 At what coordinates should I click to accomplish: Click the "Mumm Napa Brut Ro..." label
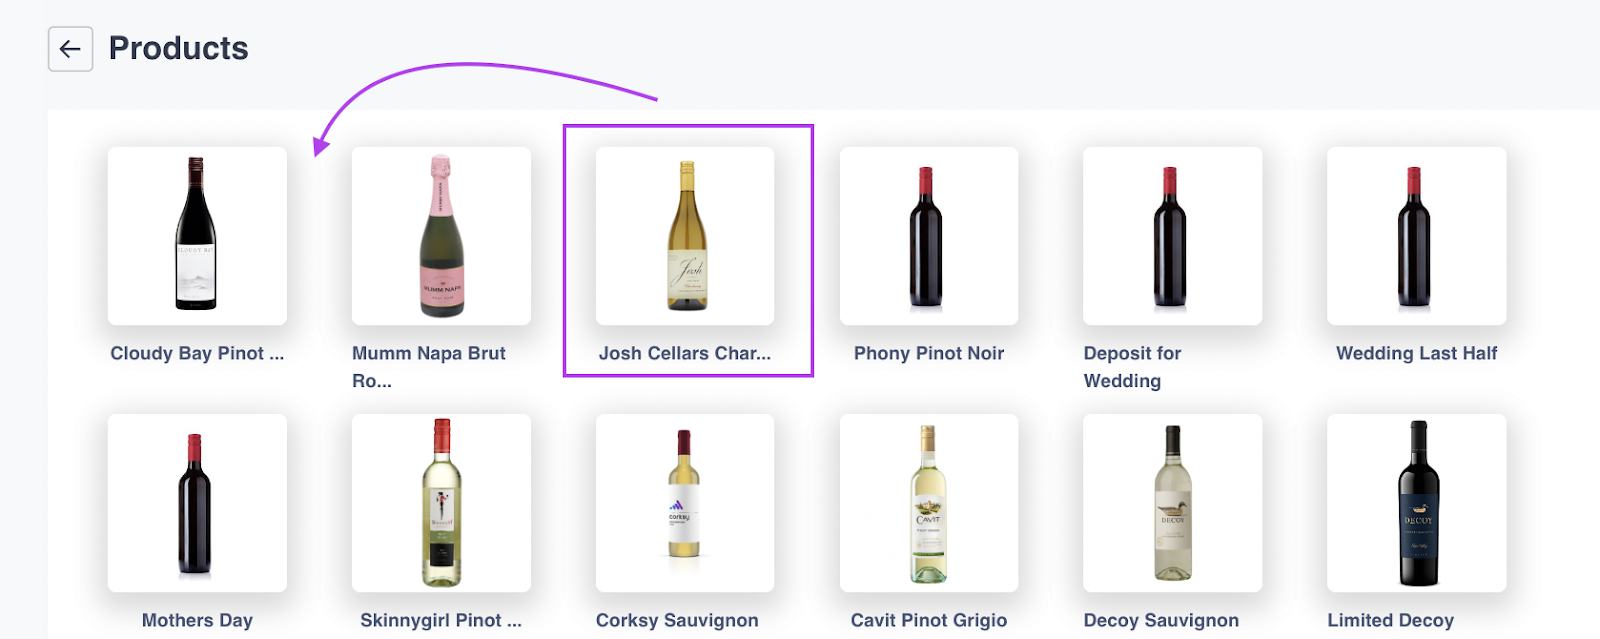click(x=428, y=366)
